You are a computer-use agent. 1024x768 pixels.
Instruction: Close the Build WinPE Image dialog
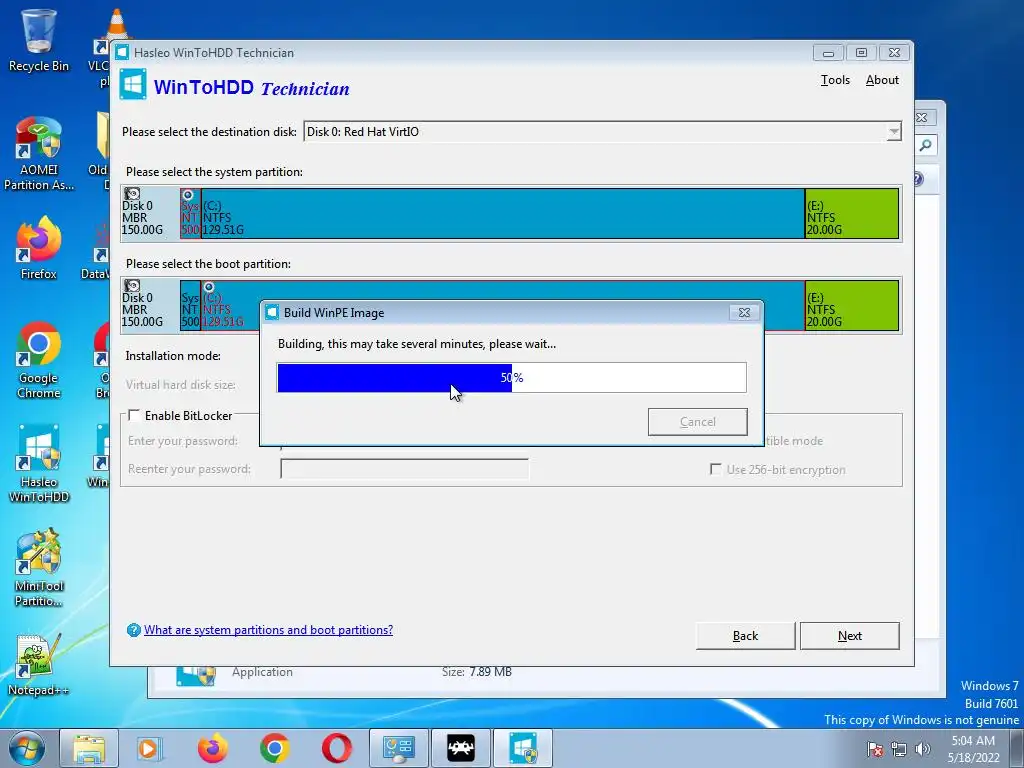(744, 313)
